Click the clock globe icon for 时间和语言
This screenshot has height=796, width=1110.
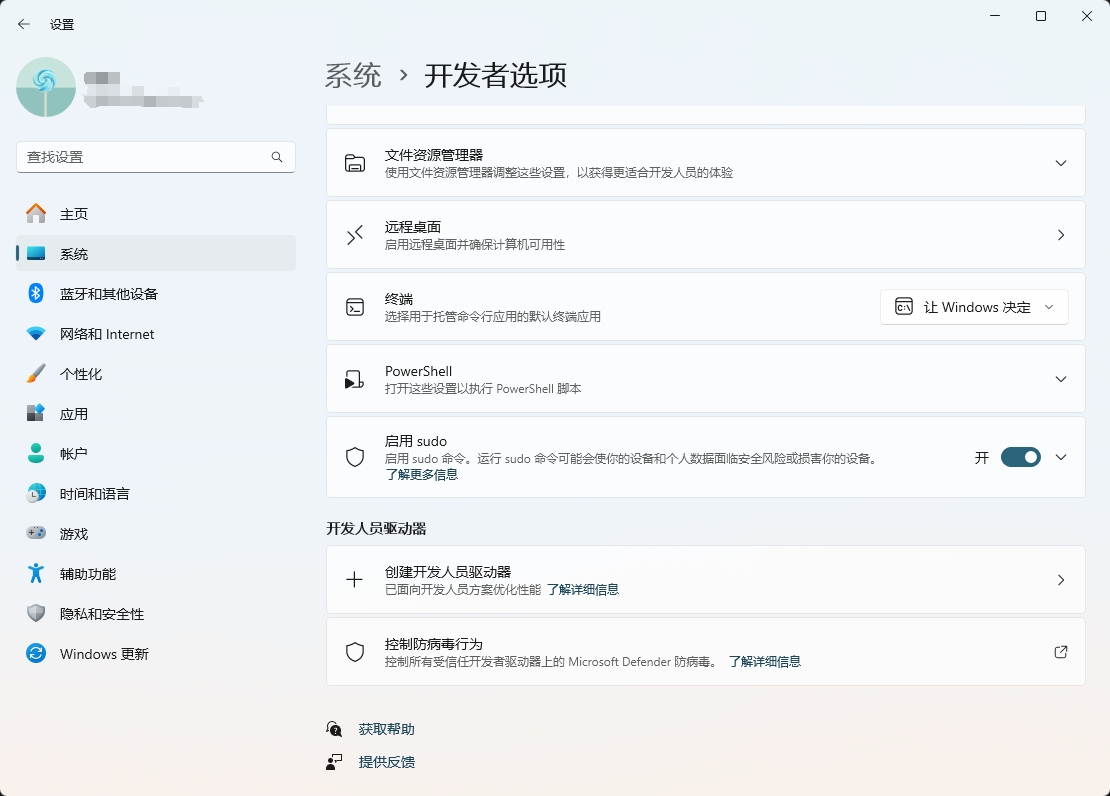(x=36, y=494)
